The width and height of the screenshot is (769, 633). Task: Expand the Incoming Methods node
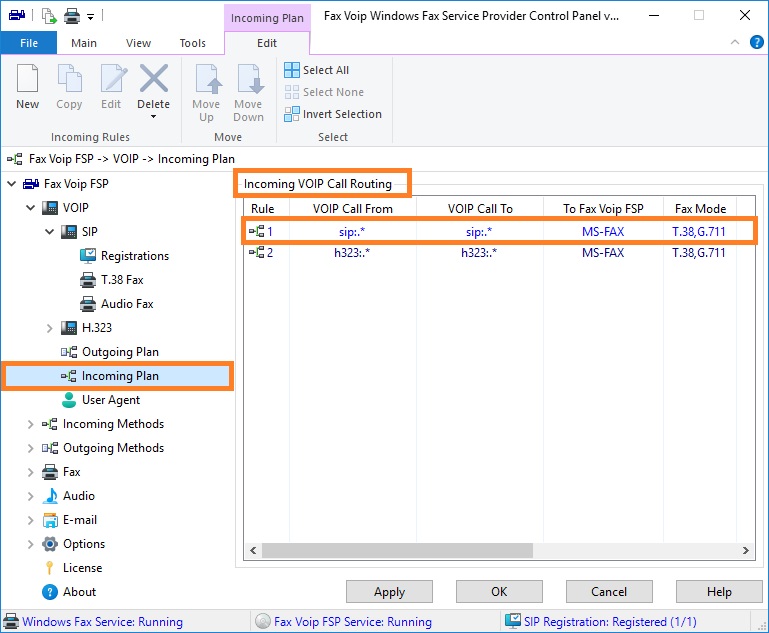pos(30,424)
